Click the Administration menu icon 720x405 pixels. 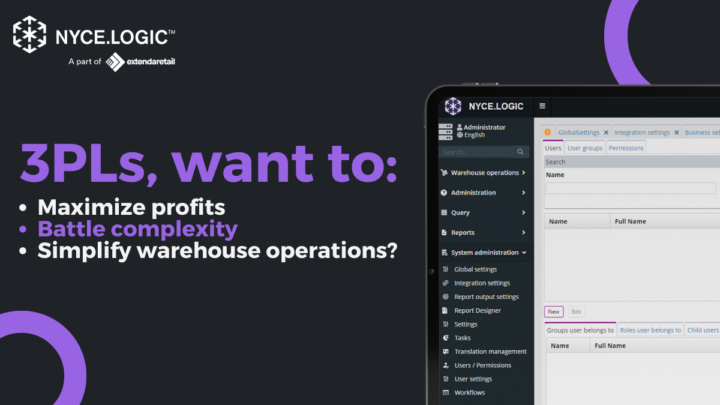(x=444, y=193)
